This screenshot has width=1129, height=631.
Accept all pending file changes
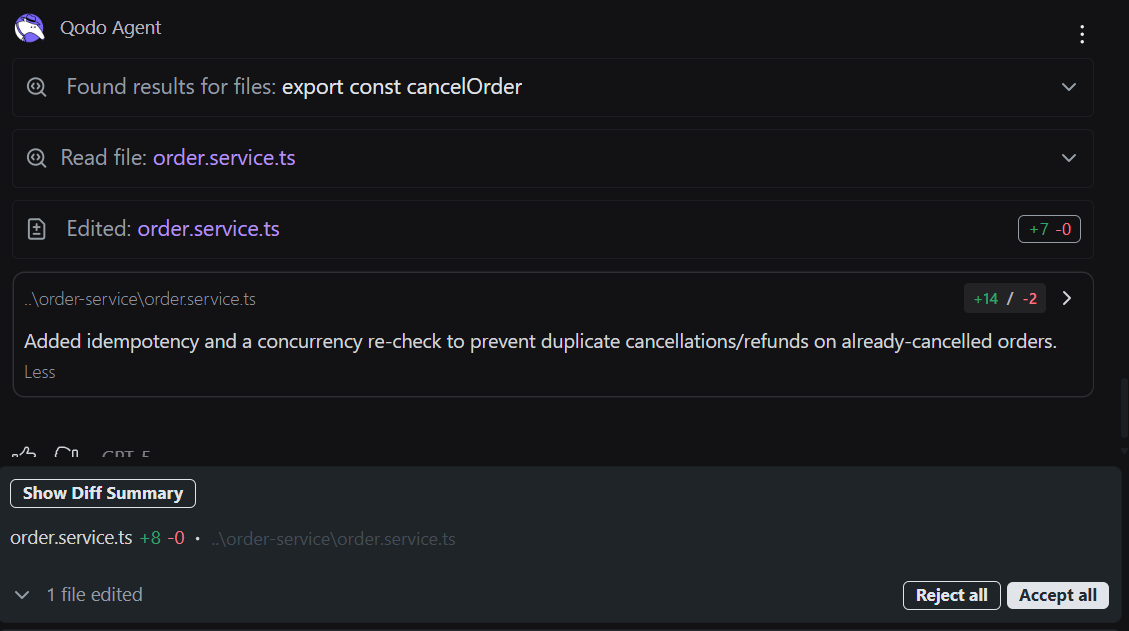pos(1057,595)
